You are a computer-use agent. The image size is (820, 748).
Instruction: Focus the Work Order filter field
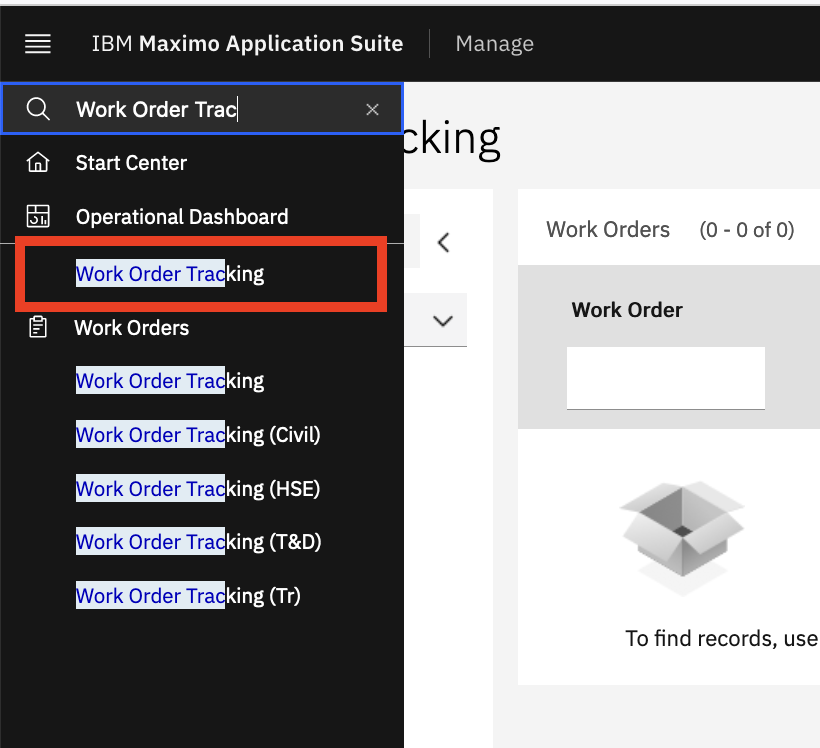(x=666, y=378)
